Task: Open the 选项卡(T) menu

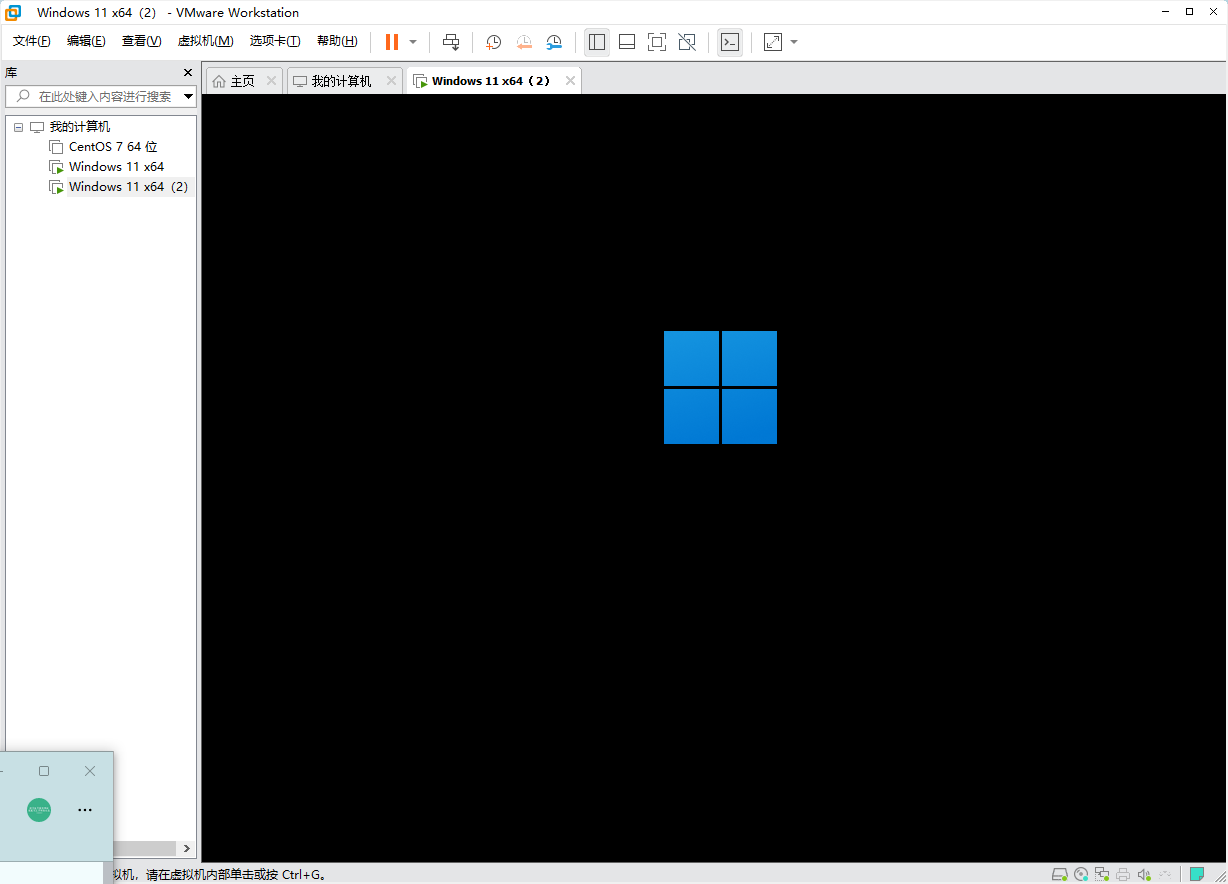Action: [x=275, y=41]
